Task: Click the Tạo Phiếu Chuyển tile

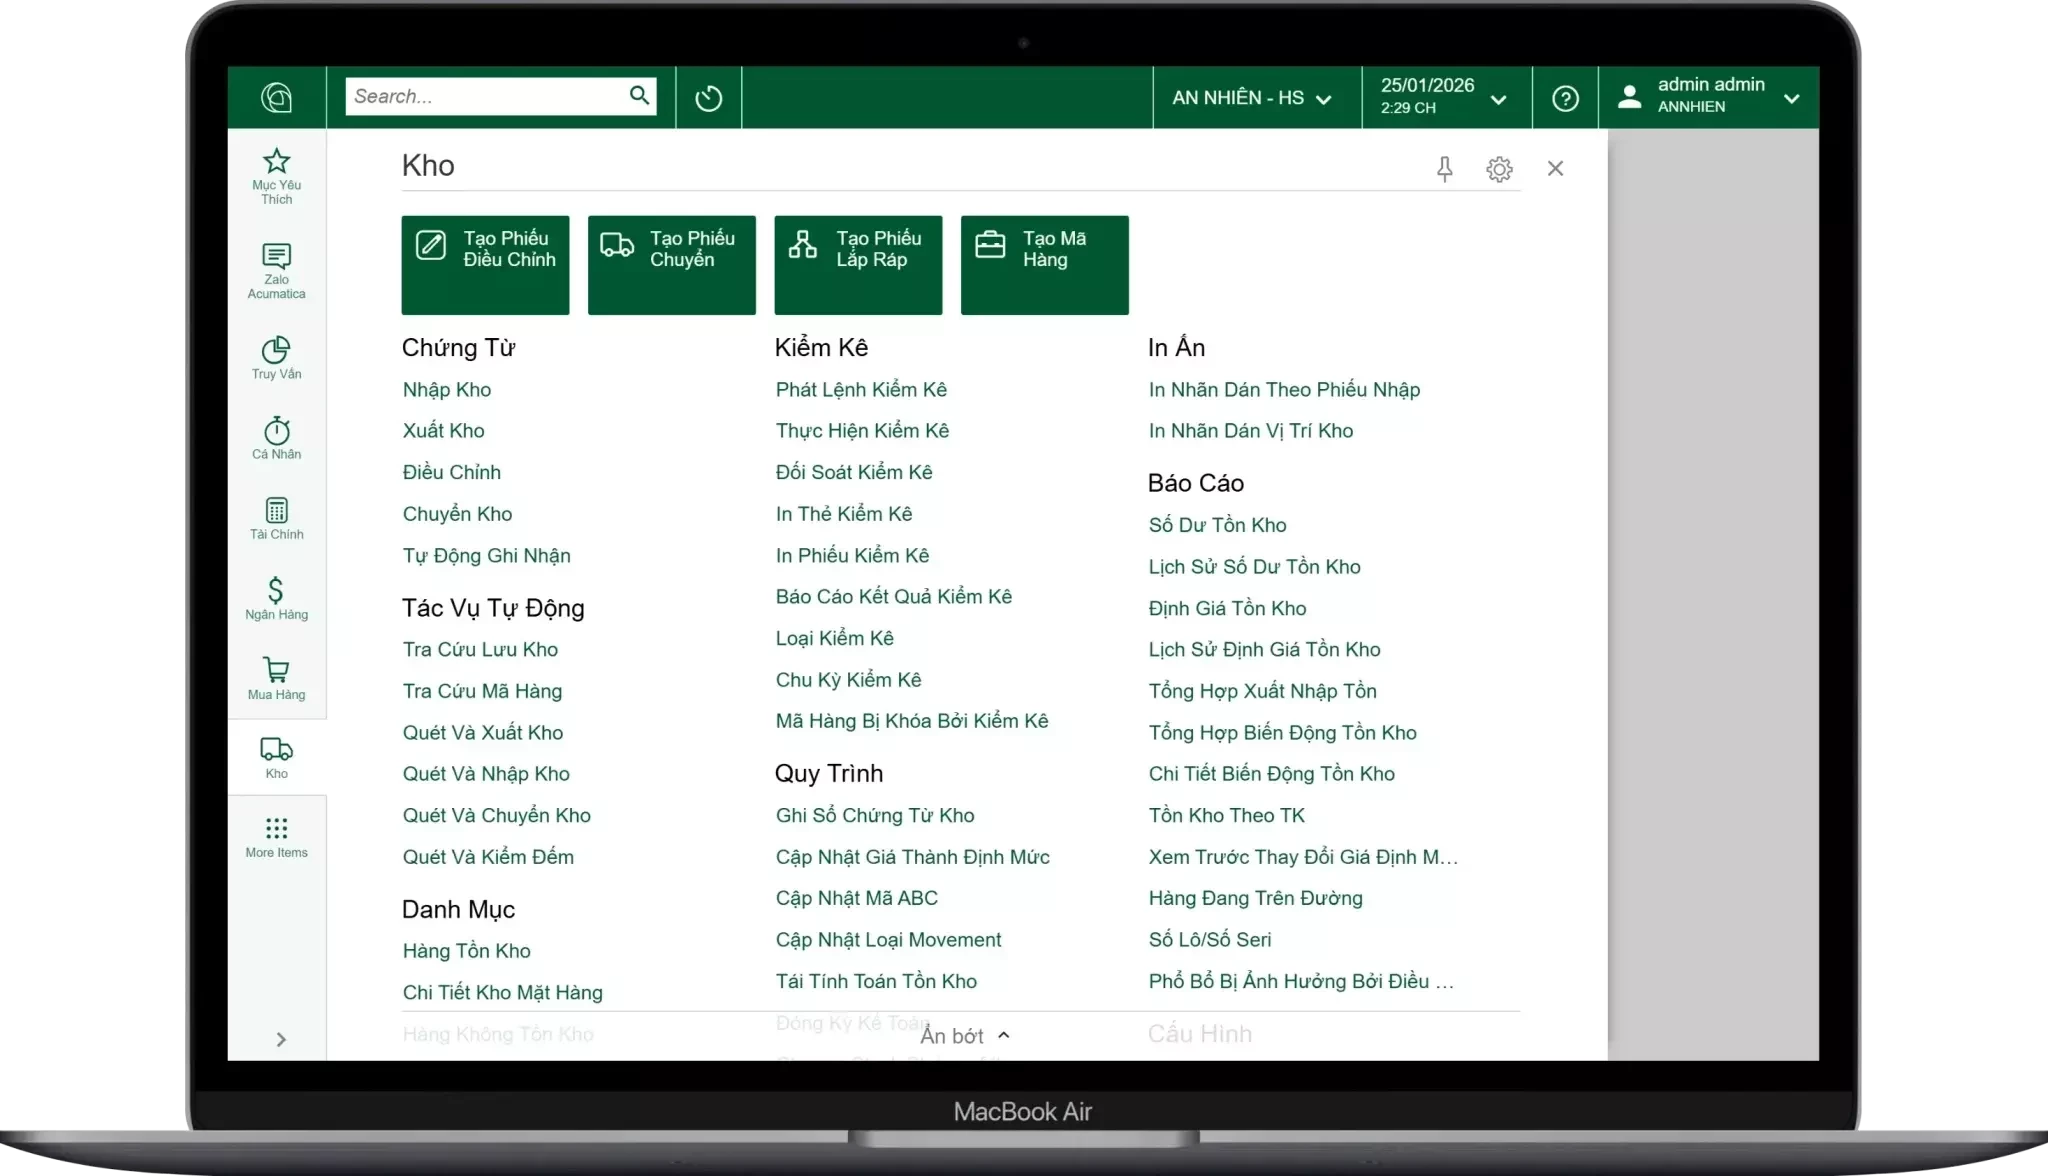Action: tap(671, 265)
